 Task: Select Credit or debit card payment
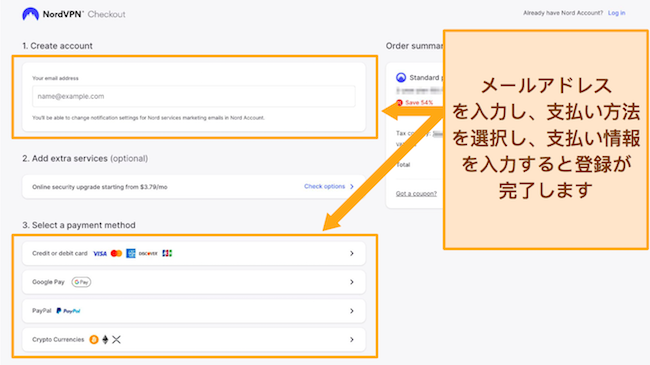click(x=194, y=253)
